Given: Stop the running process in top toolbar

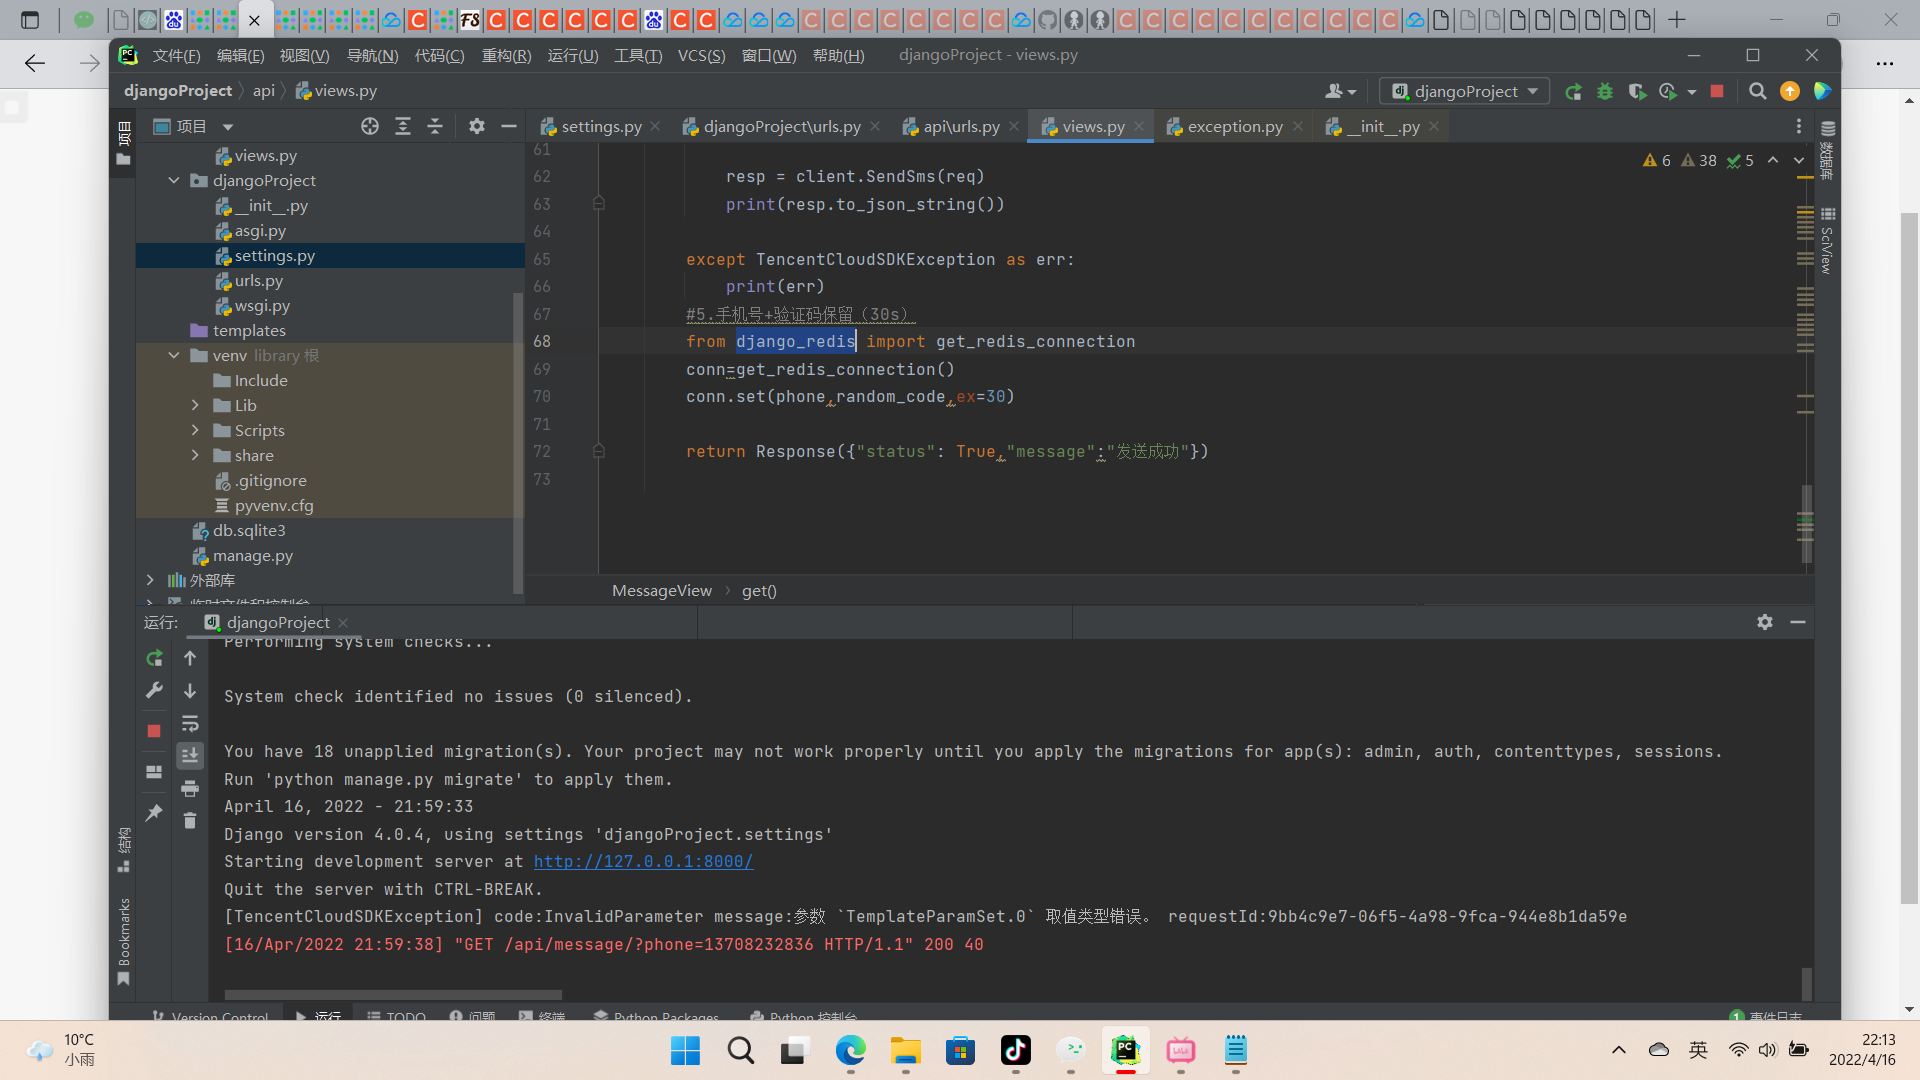Looking at the screenshot, I should 1717,91.
